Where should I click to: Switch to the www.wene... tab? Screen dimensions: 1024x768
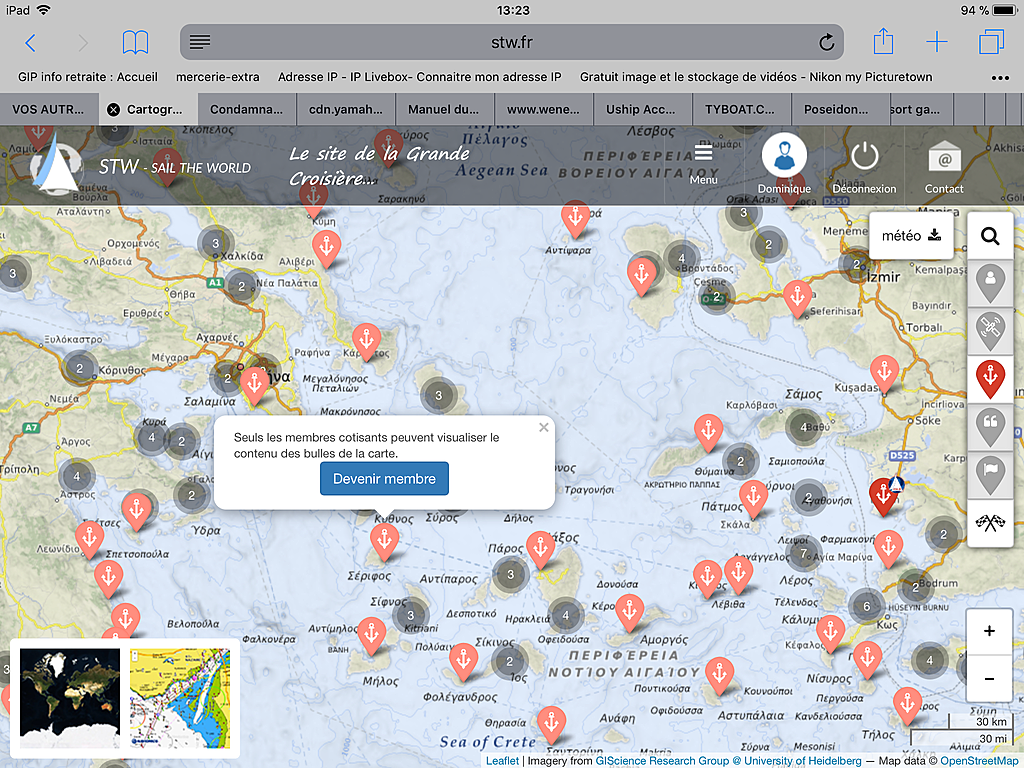pyautogui.click(x=543, y=110)
